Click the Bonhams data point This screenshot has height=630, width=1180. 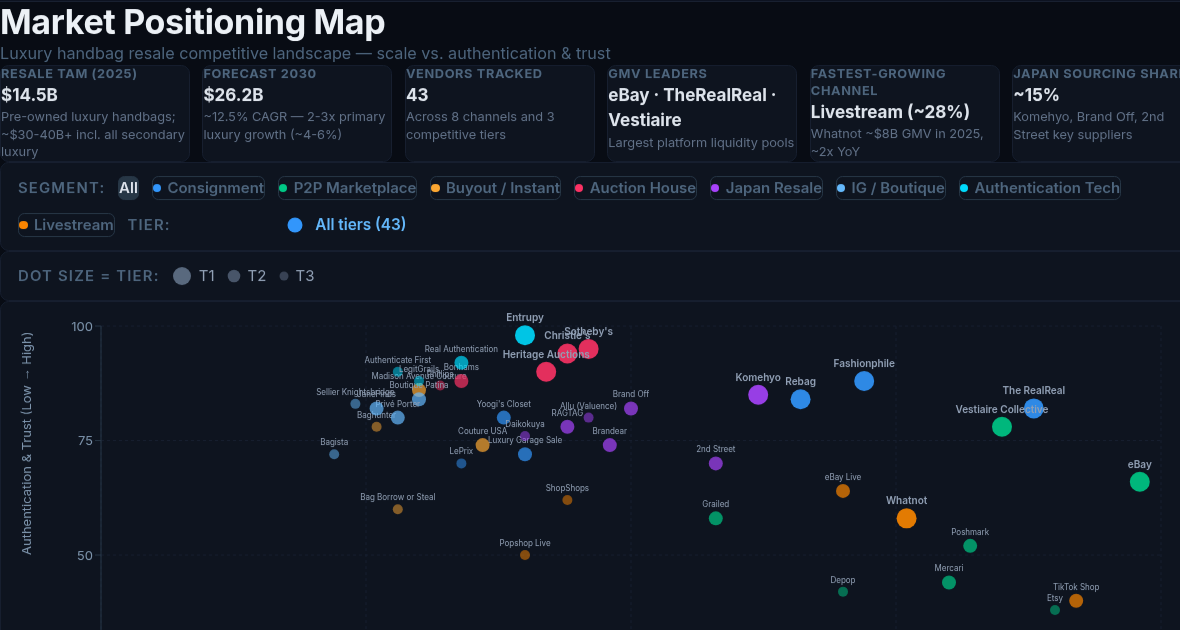click(x=461, y=381)
